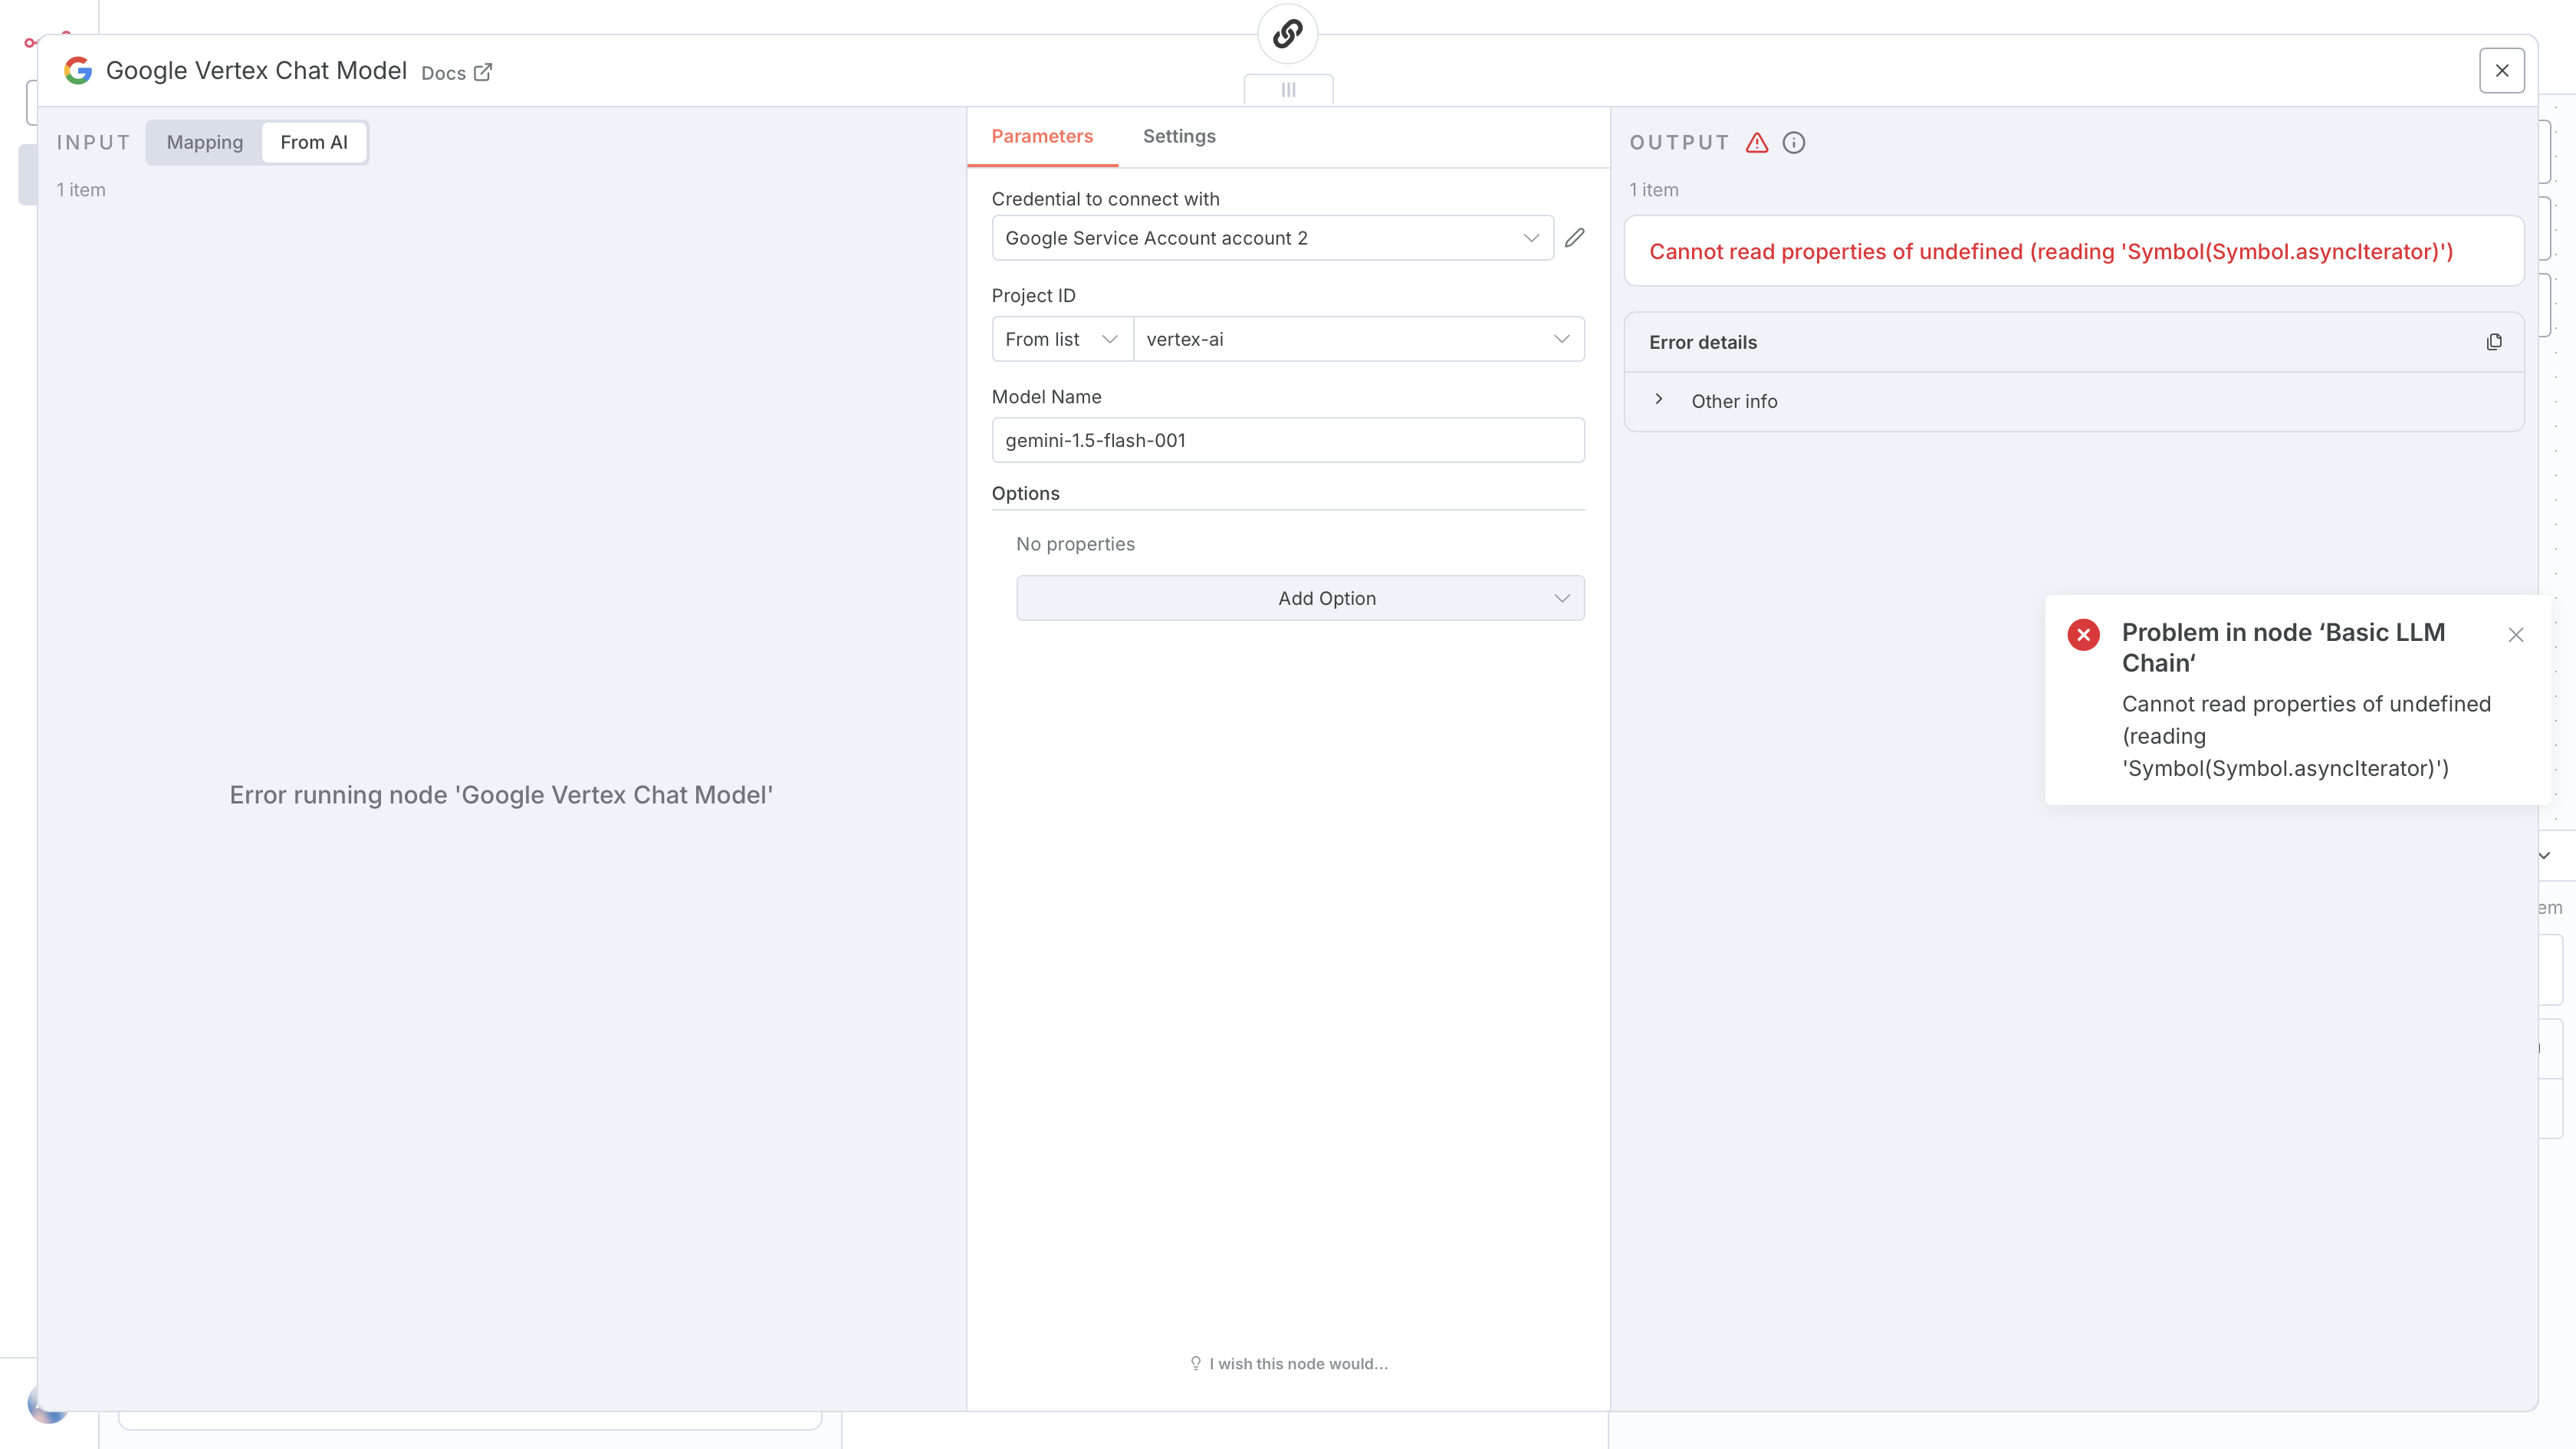
Task: Click the Model Name input field
Action: pos(1287,440)
